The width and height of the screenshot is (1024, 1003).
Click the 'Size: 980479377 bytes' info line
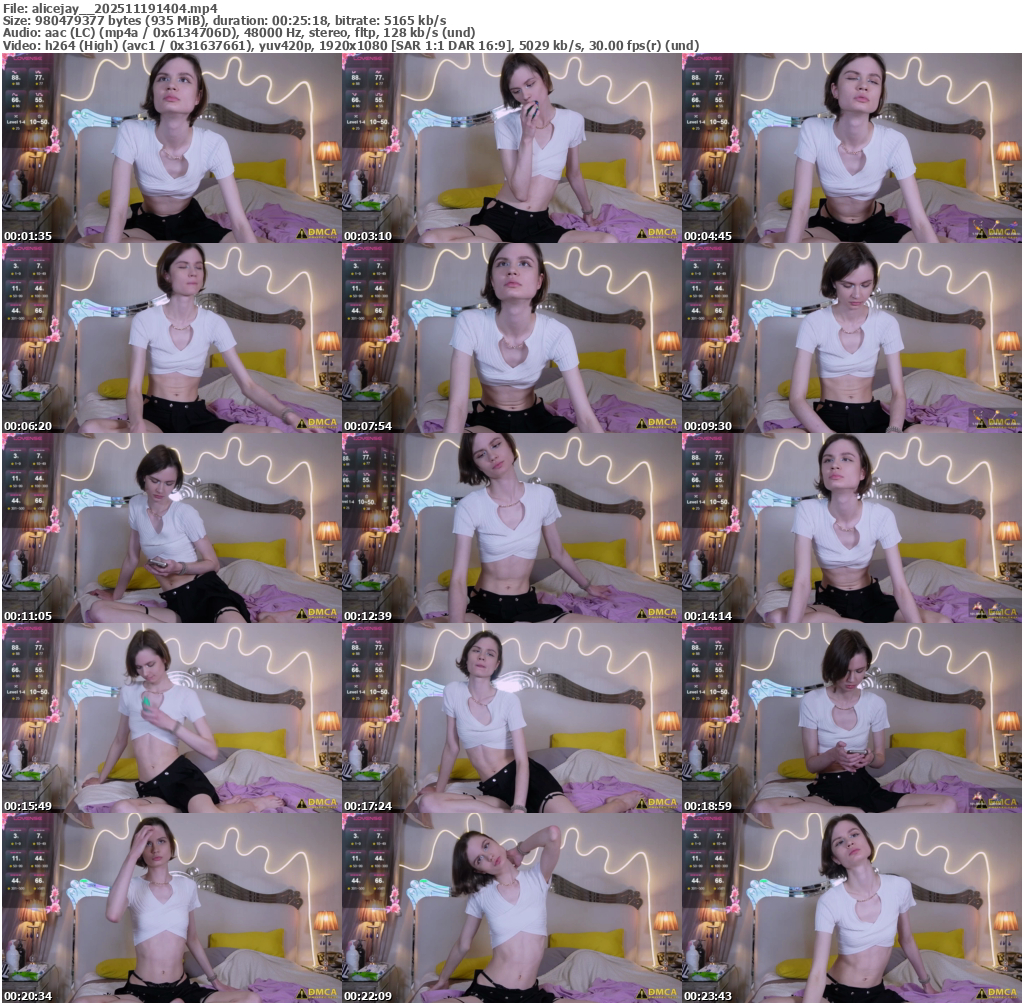pos(224,20)
